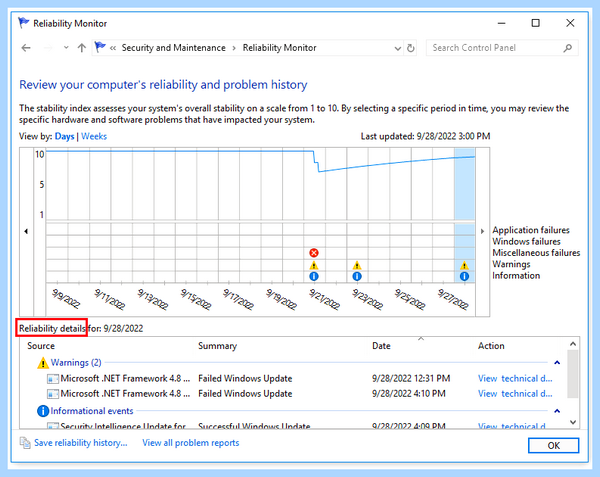Sort list by Date column
This screenshot has width=600, height=477.
[x=381, y=346]
